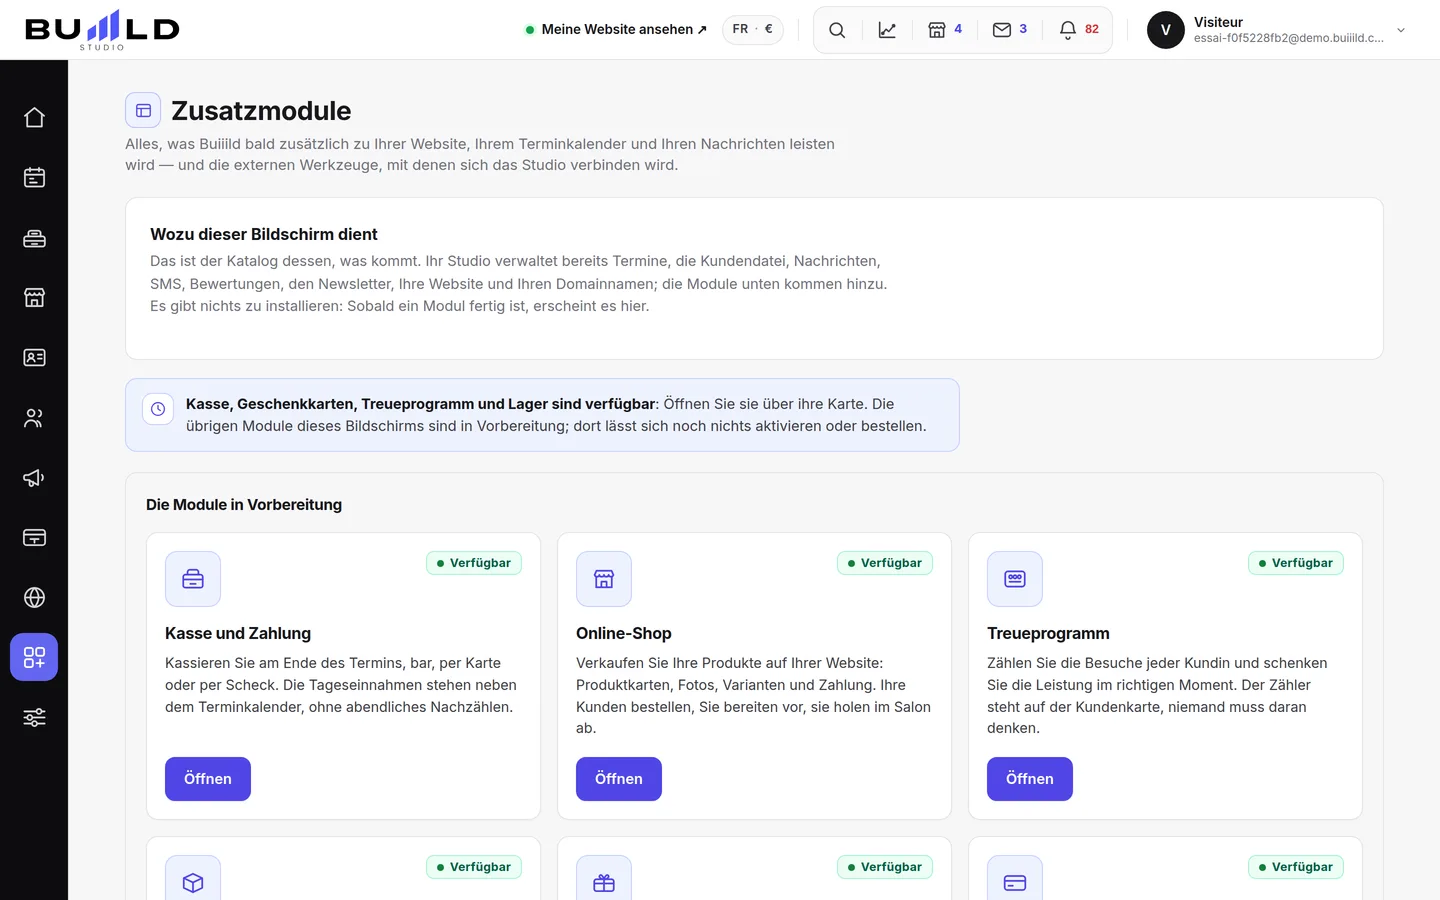Open the team members icon in sidebar
This screenshot has width=1440, height=900.
pyautogui.click(x=34, y=417)
